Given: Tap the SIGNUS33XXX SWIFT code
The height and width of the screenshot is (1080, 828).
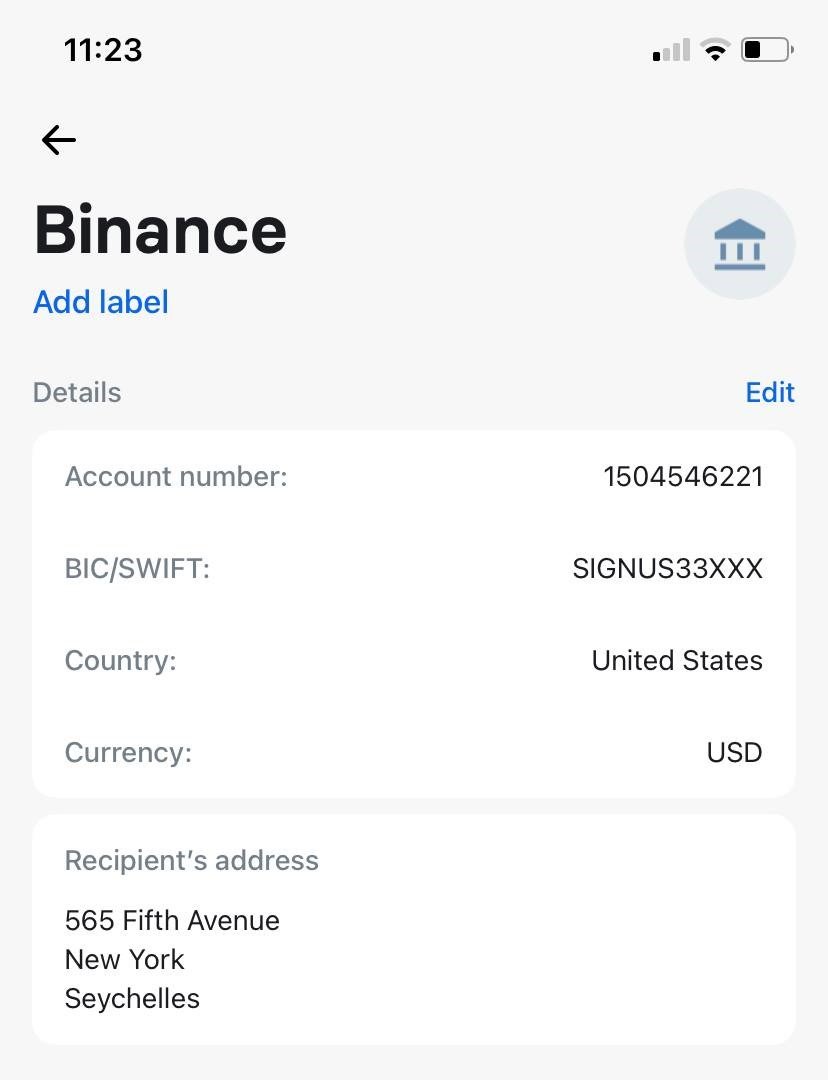Looking at the screenshot, I should pyautogui.click(x=667, y=569).
